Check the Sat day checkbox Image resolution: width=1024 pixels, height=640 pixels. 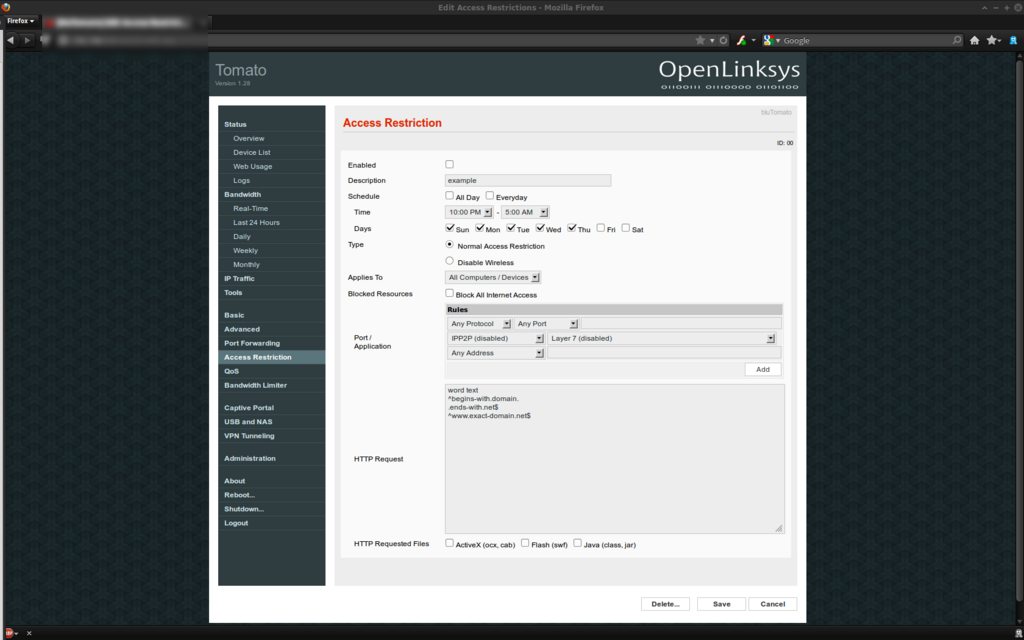[626, 228]
